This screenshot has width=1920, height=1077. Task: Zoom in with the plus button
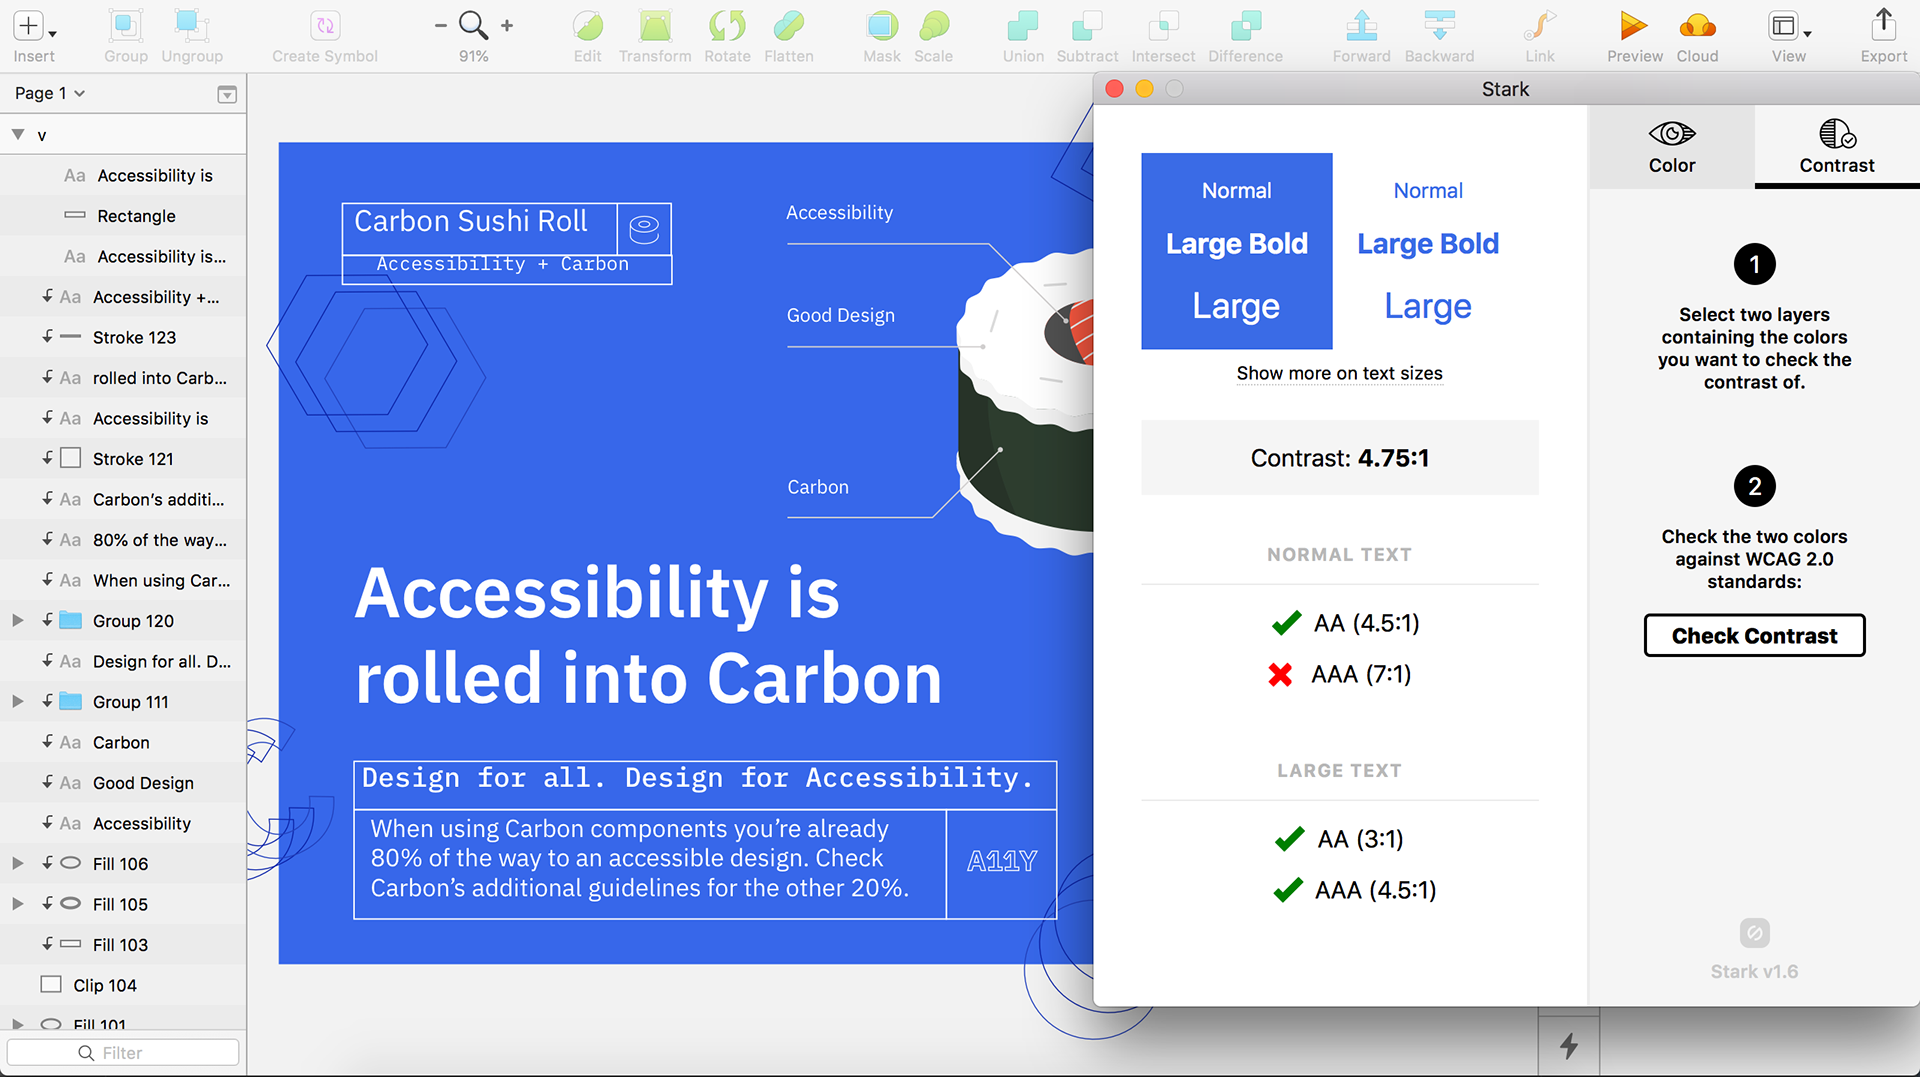pos(507,26)
